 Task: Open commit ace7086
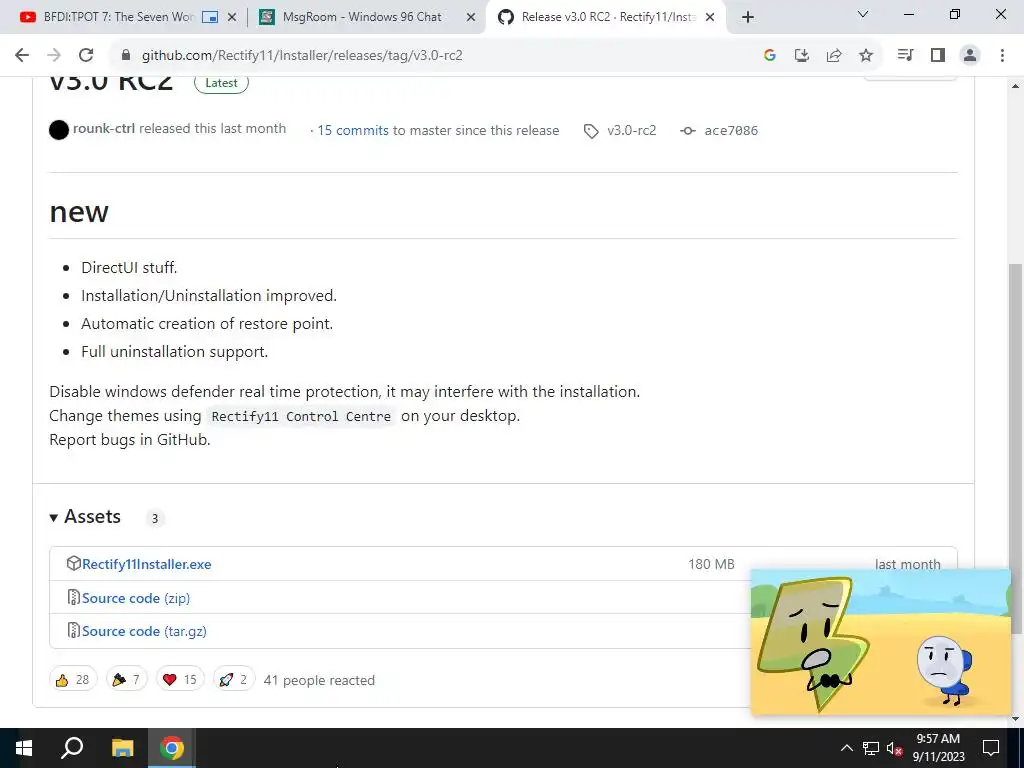point(731,131)
